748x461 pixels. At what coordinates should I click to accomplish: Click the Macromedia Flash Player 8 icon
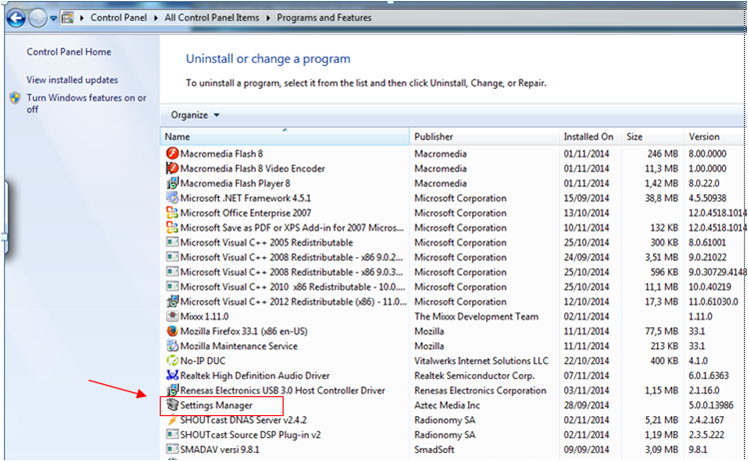point(172,183)
